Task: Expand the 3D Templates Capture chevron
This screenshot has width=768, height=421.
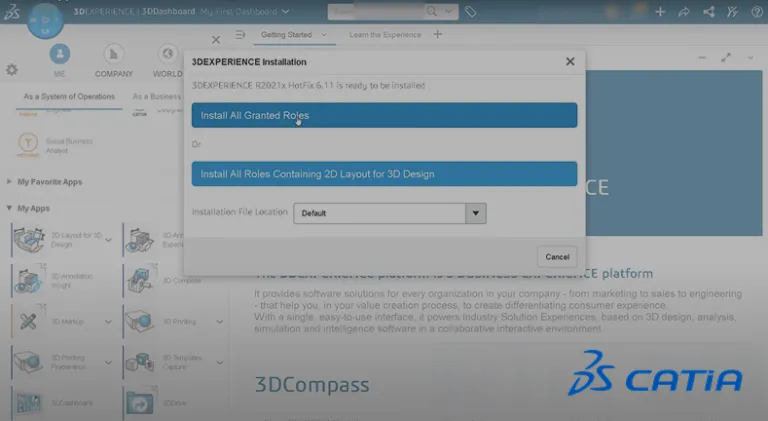Action: (219, 363)
